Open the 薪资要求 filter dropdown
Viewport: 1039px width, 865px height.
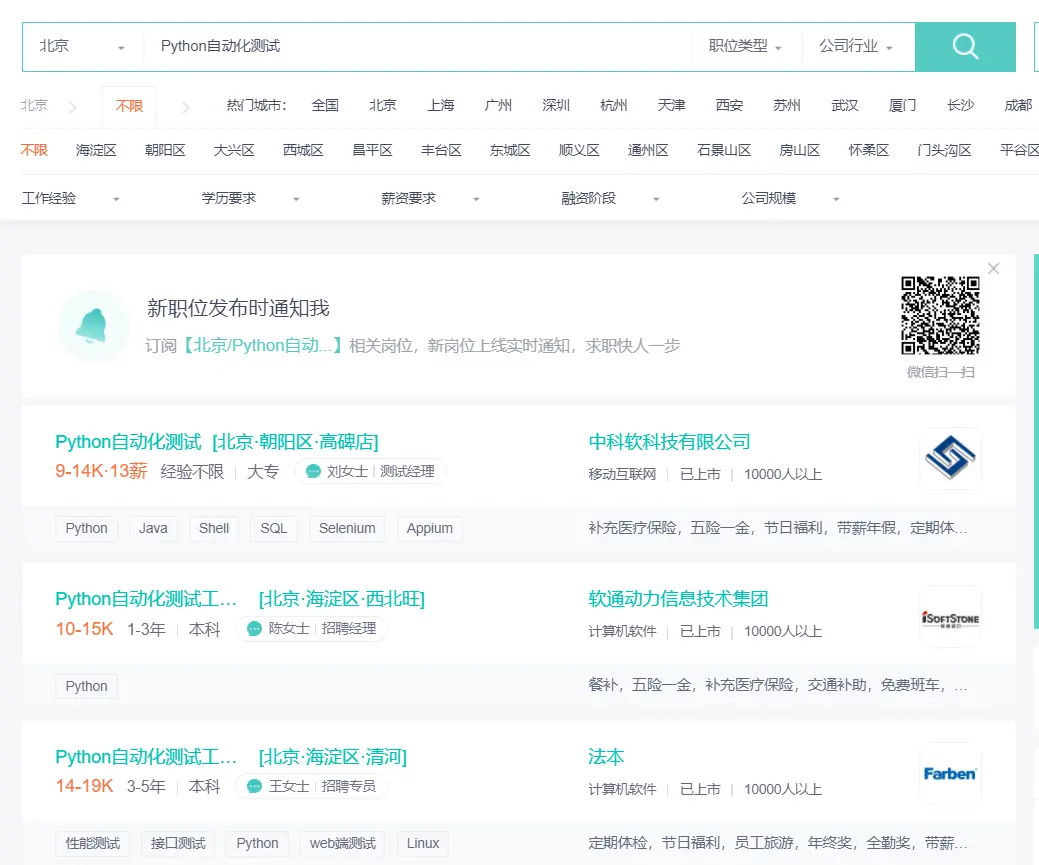click(430, 198)
